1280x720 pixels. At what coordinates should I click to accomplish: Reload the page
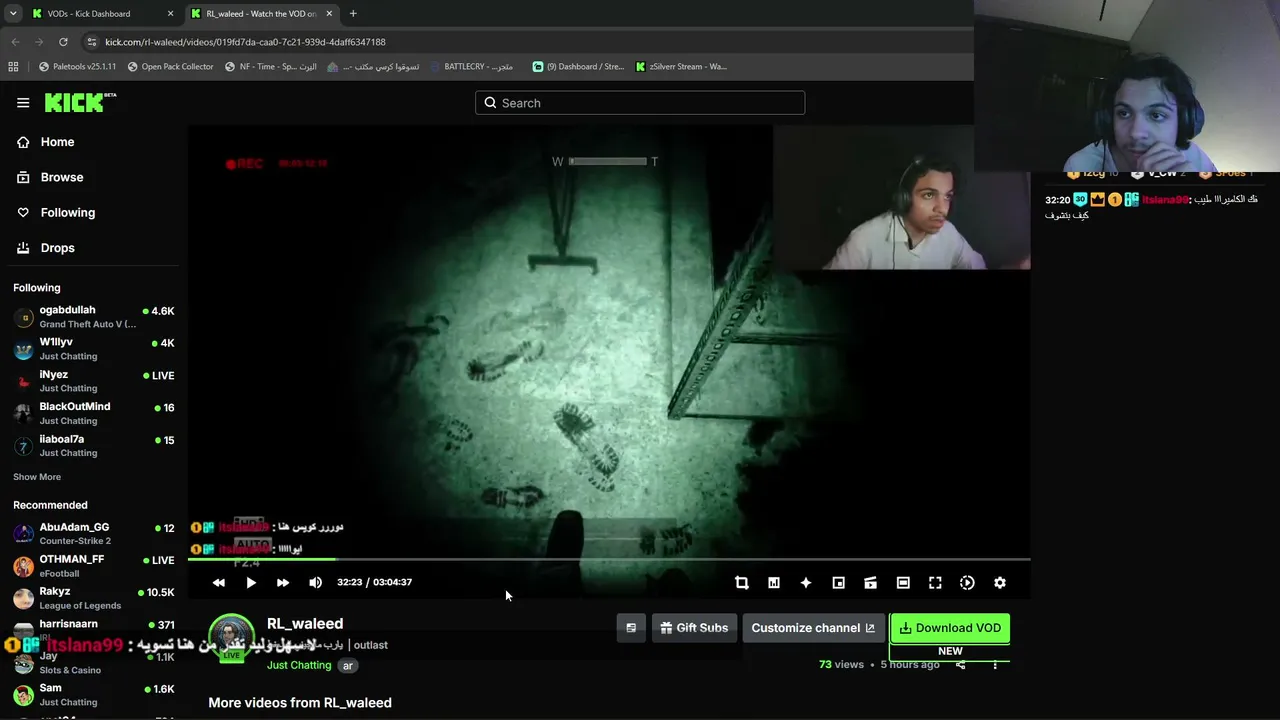click(x=63, y=42)
